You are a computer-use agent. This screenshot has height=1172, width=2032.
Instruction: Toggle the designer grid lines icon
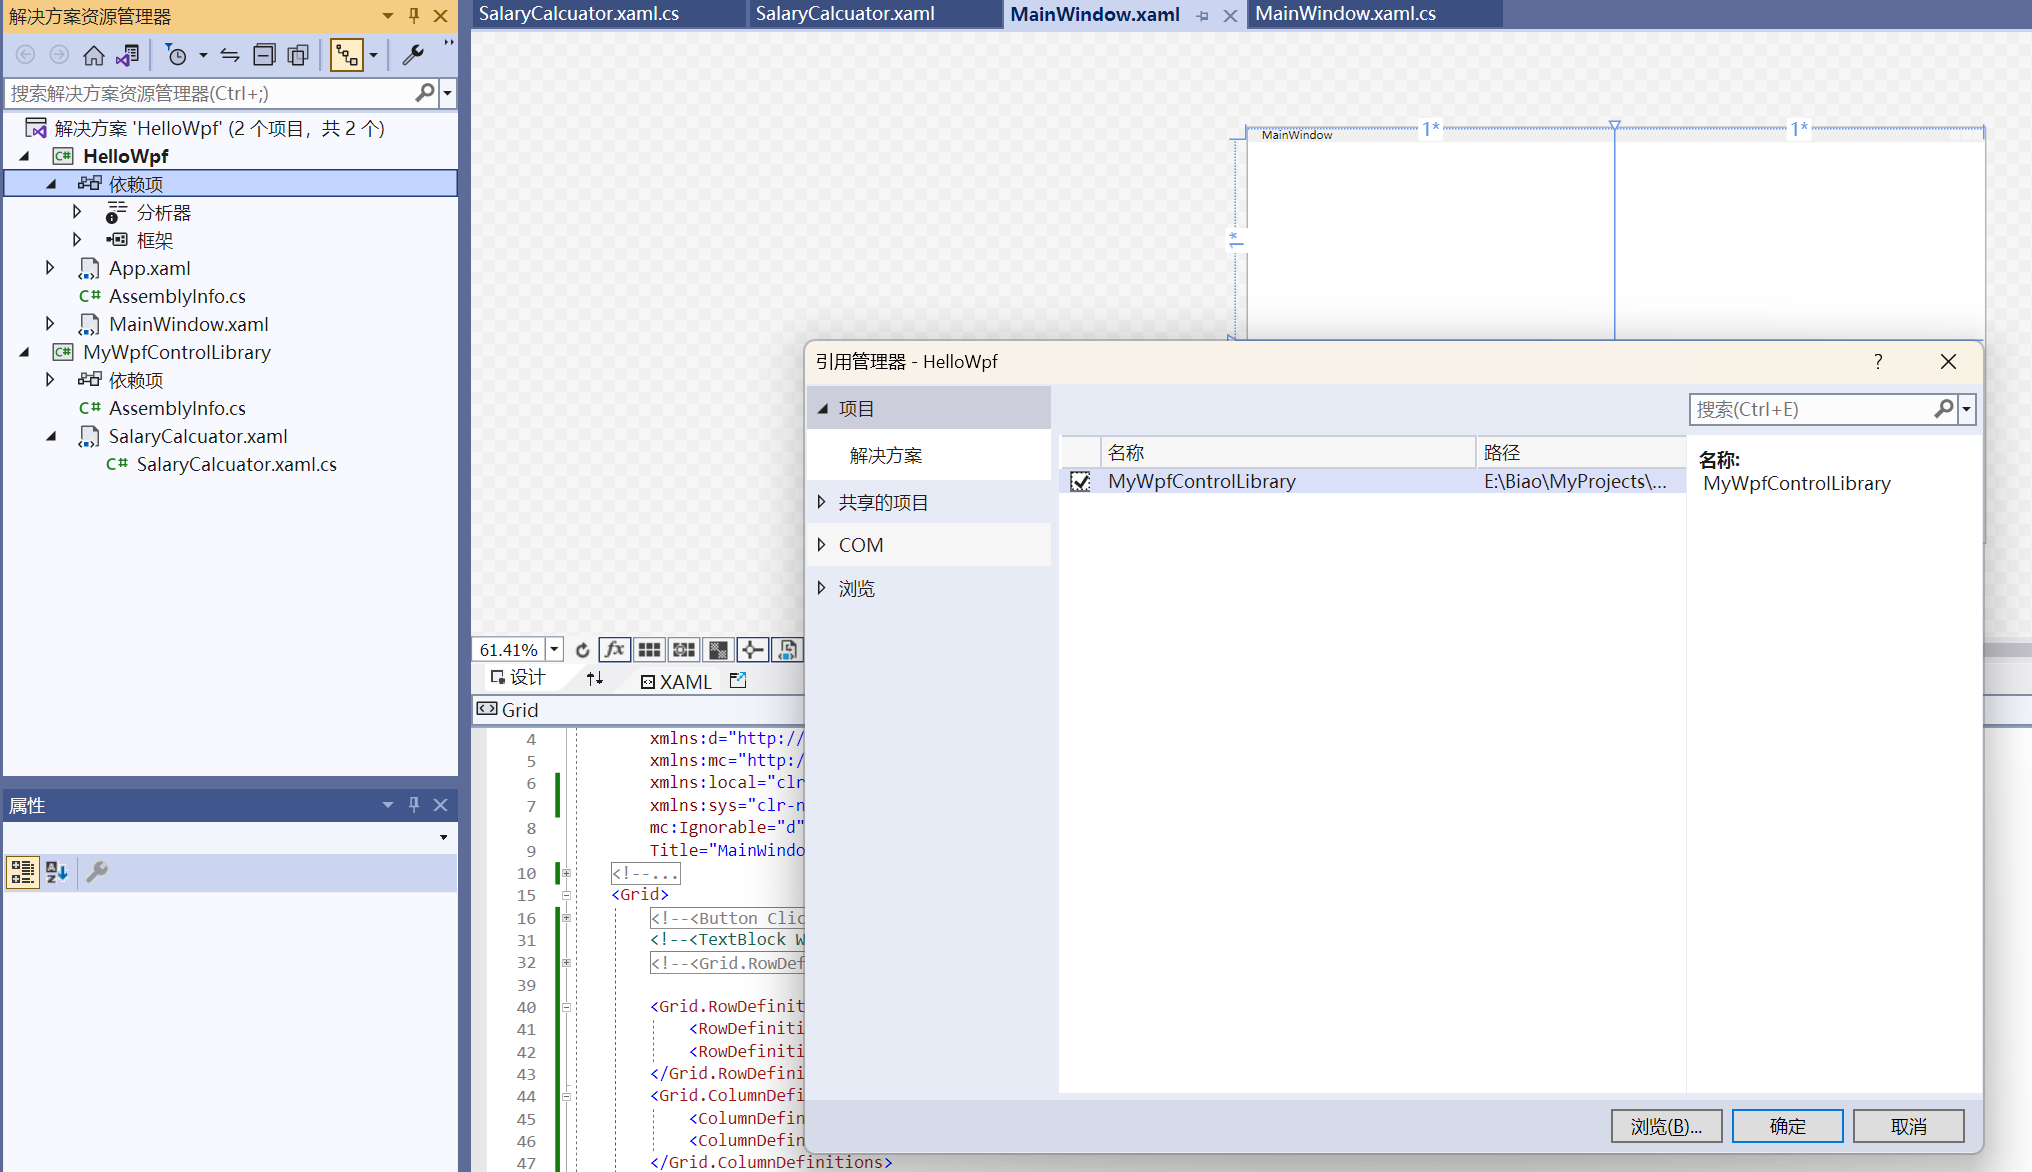coord(649,650)
